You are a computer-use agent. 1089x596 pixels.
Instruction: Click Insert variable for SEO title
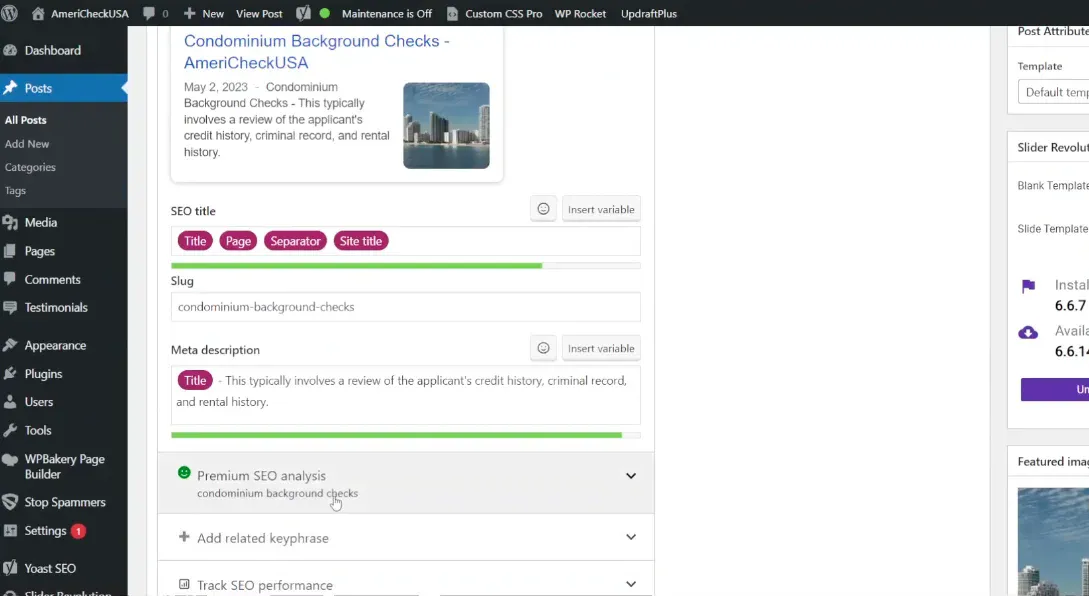pyautogui.click(x=601, y=209)
